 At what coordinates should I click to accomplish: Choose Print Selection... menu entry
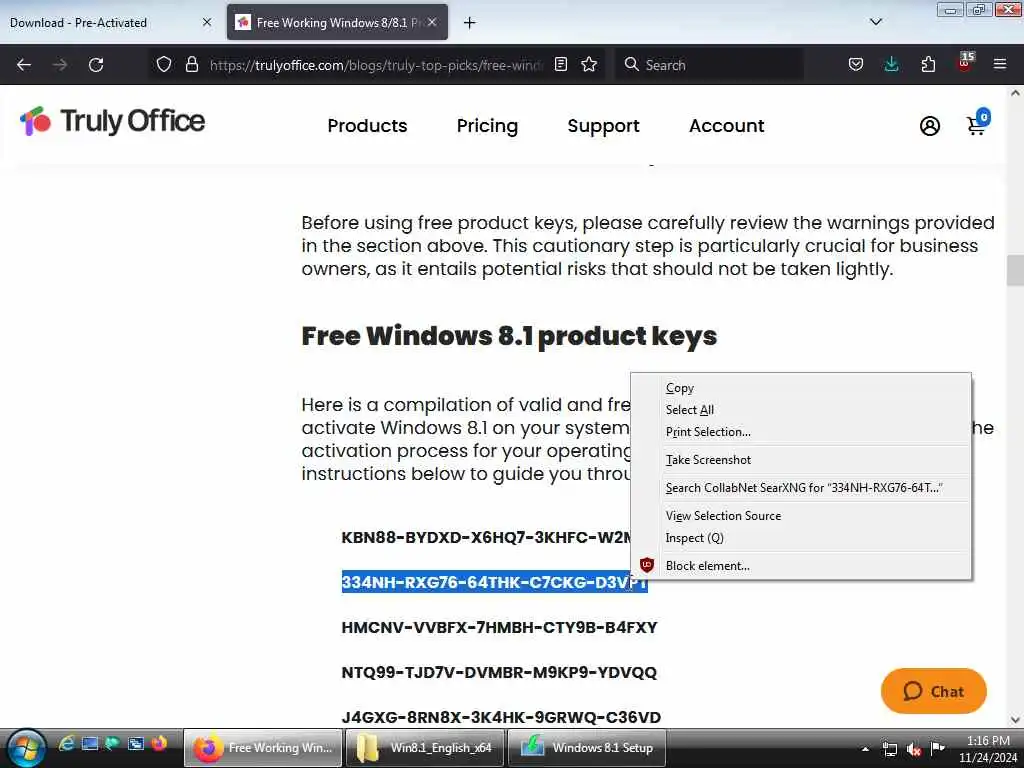pyautogui.click(x=801, y=432)
